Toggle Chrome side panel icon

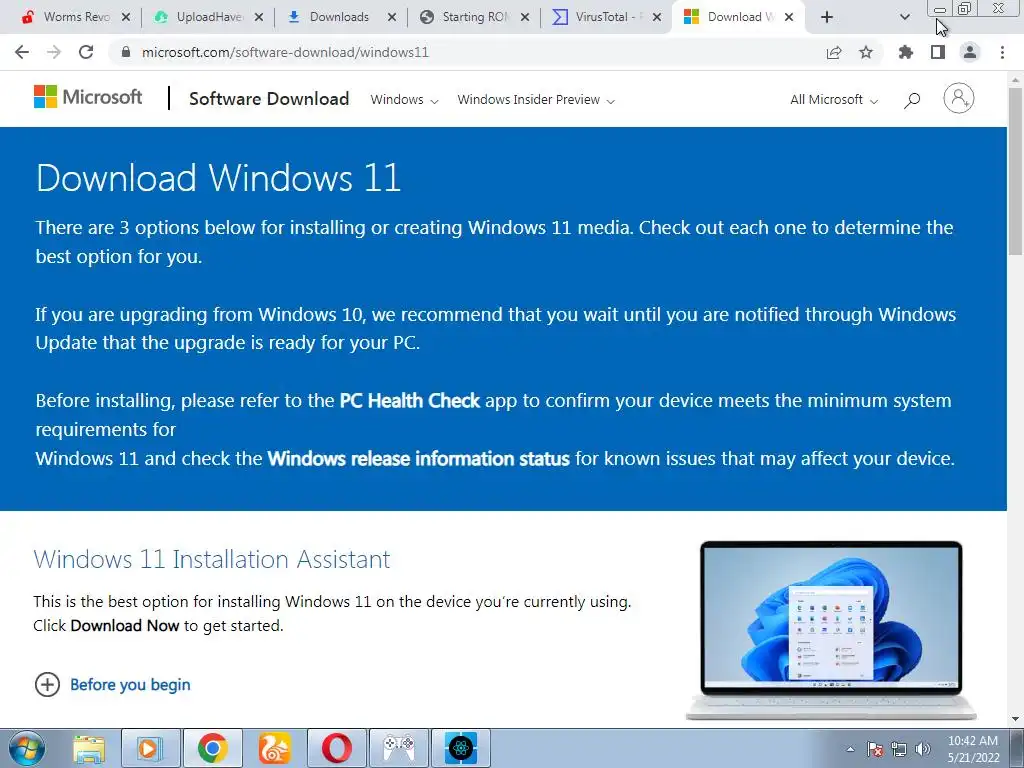[x=938, y=52]
